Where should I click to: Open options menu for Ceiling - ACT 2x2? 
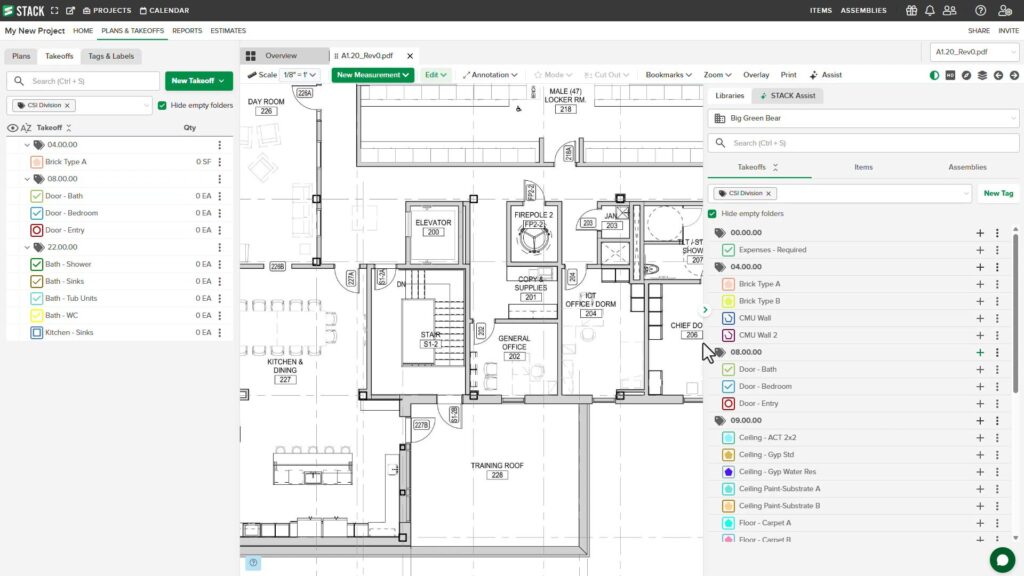pos(997,438)
